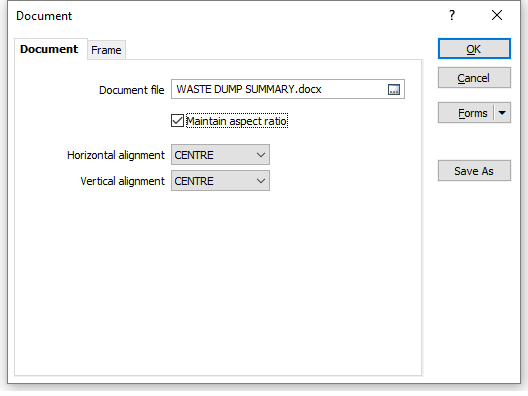Click the Cancel button
The image size is (528, 396).
tap(474, 78)
